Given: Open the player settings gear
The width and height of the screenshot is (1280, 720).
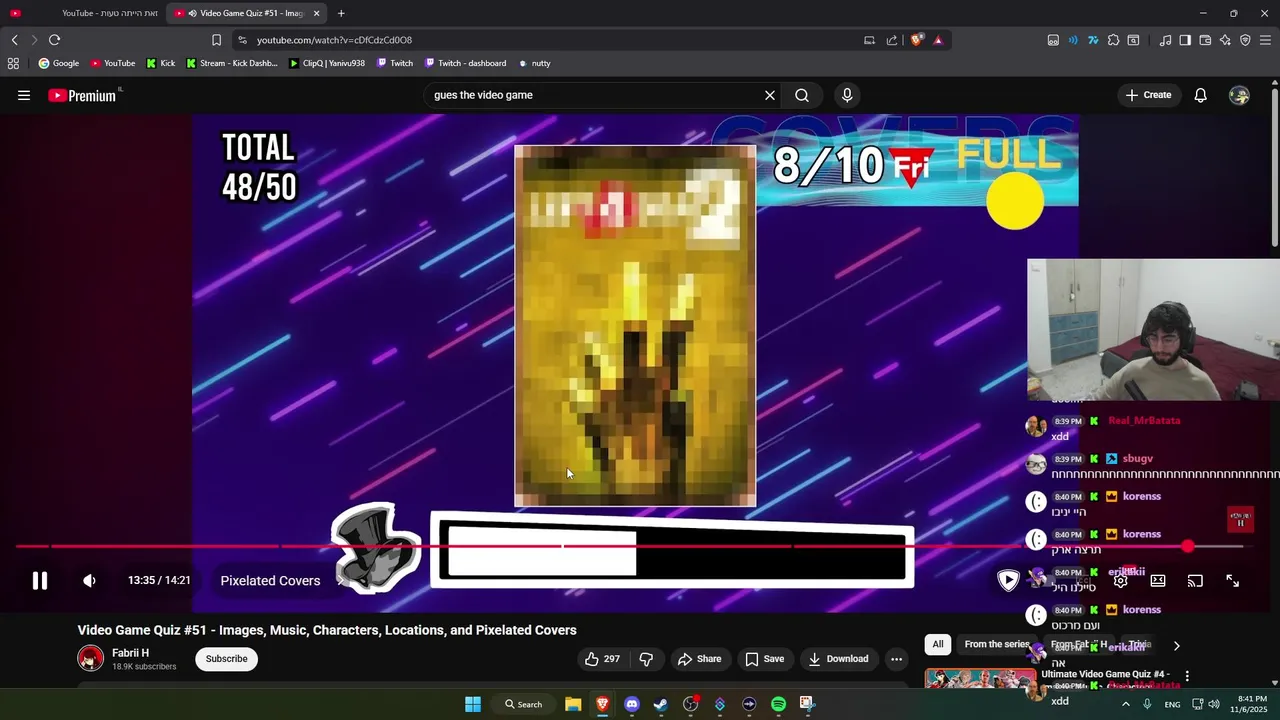Looking at the screenshot, I should point(1121,581).
